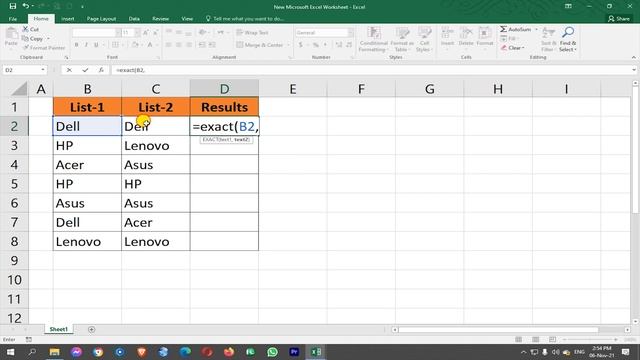Click the Tell me what you want box

245,19
